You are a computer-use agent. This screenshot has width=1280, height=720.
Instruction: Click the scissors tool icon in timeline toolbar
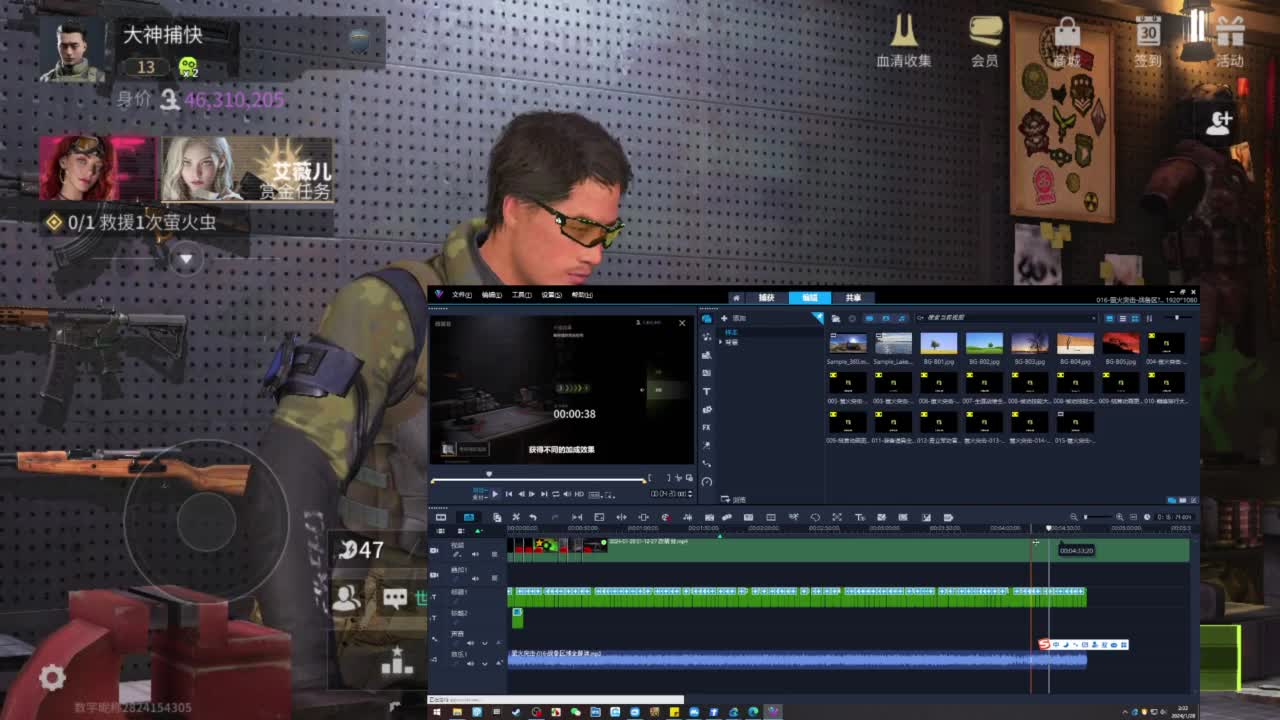(x=516, y=517)
